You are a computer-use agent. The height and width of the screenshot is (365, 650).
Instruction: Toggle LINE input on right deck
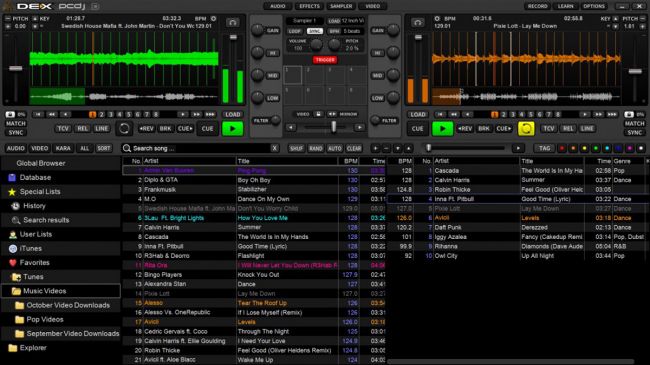pyautogui.click(x=587, y=129)
